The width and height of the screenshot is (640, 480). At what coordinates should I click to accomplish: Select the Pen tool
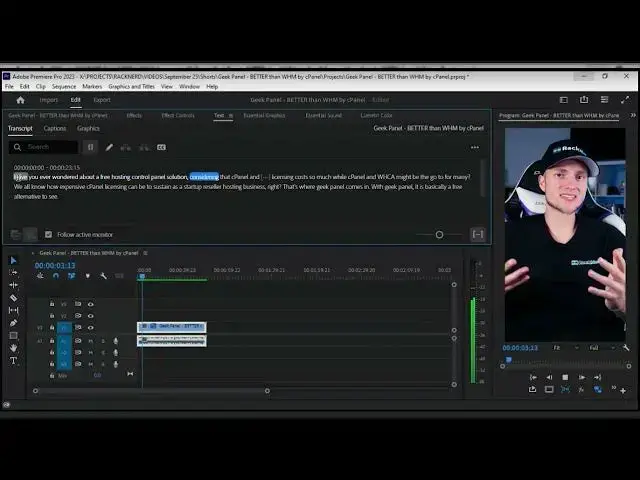(13, 323)
